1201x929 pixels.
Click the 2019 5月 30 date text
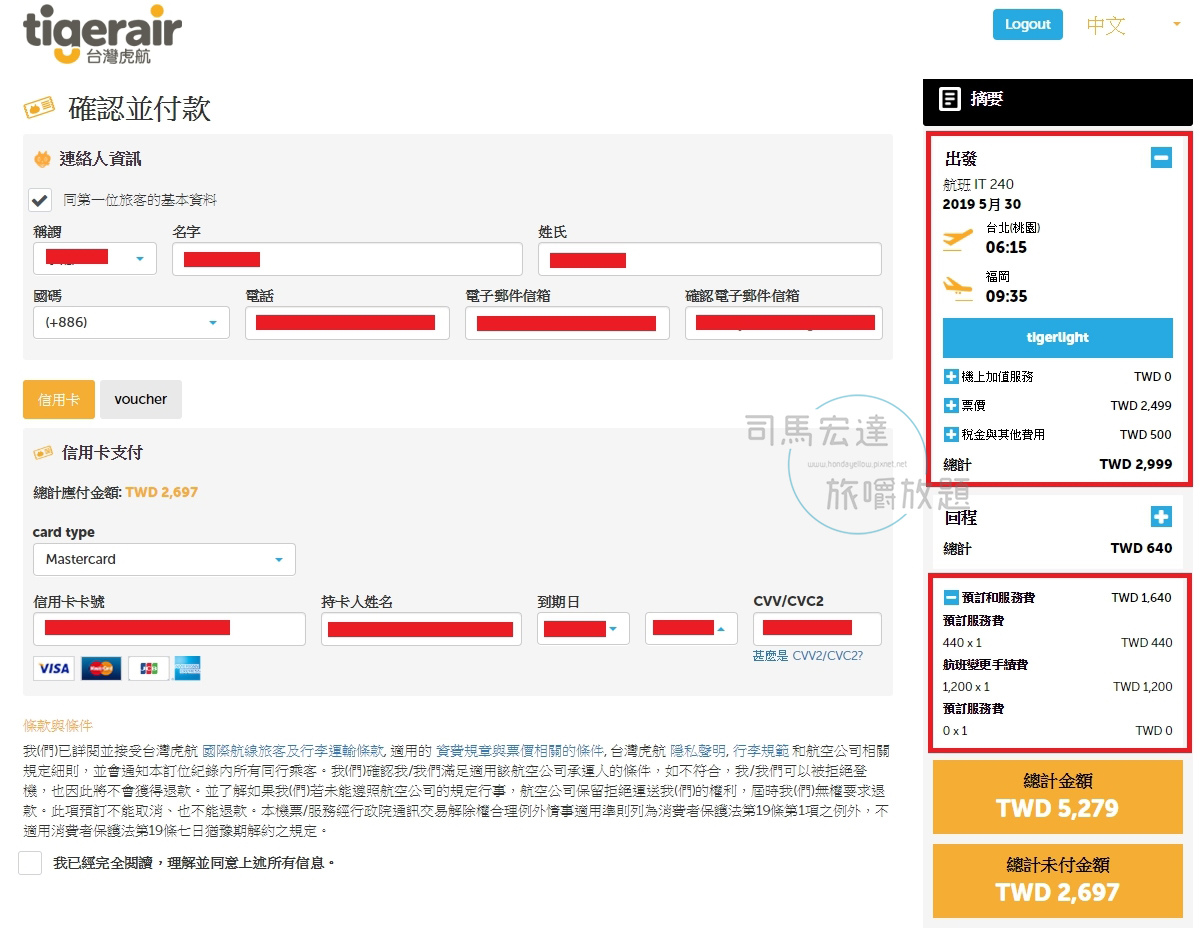[982, 204]
